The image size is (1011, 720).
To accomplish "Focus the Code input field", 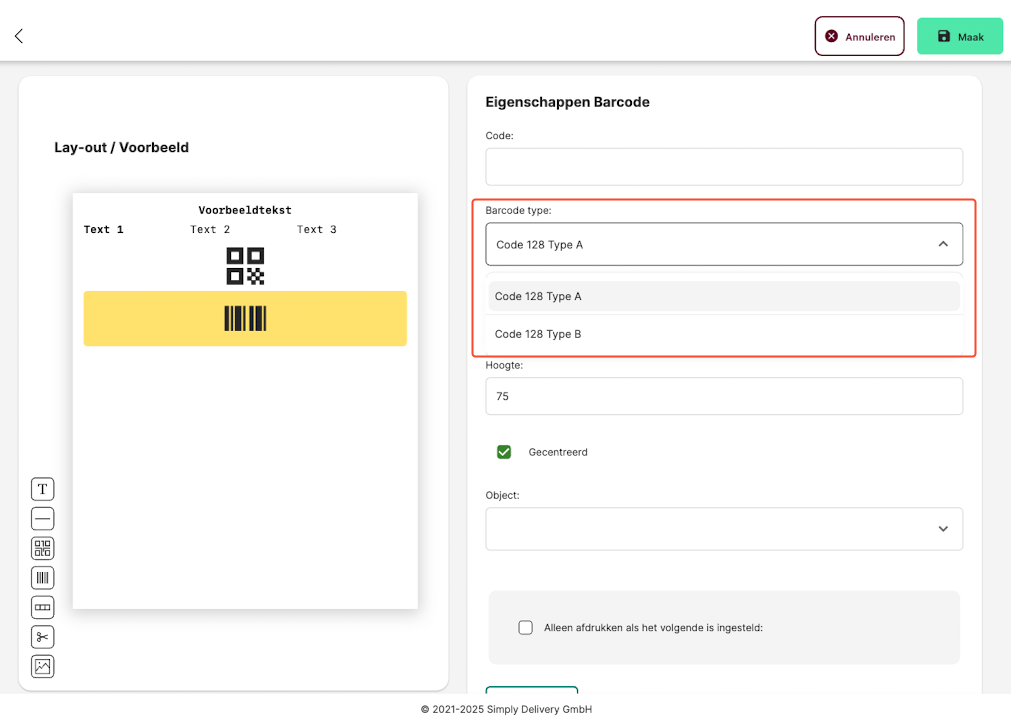I will click(x=724, y=167).
